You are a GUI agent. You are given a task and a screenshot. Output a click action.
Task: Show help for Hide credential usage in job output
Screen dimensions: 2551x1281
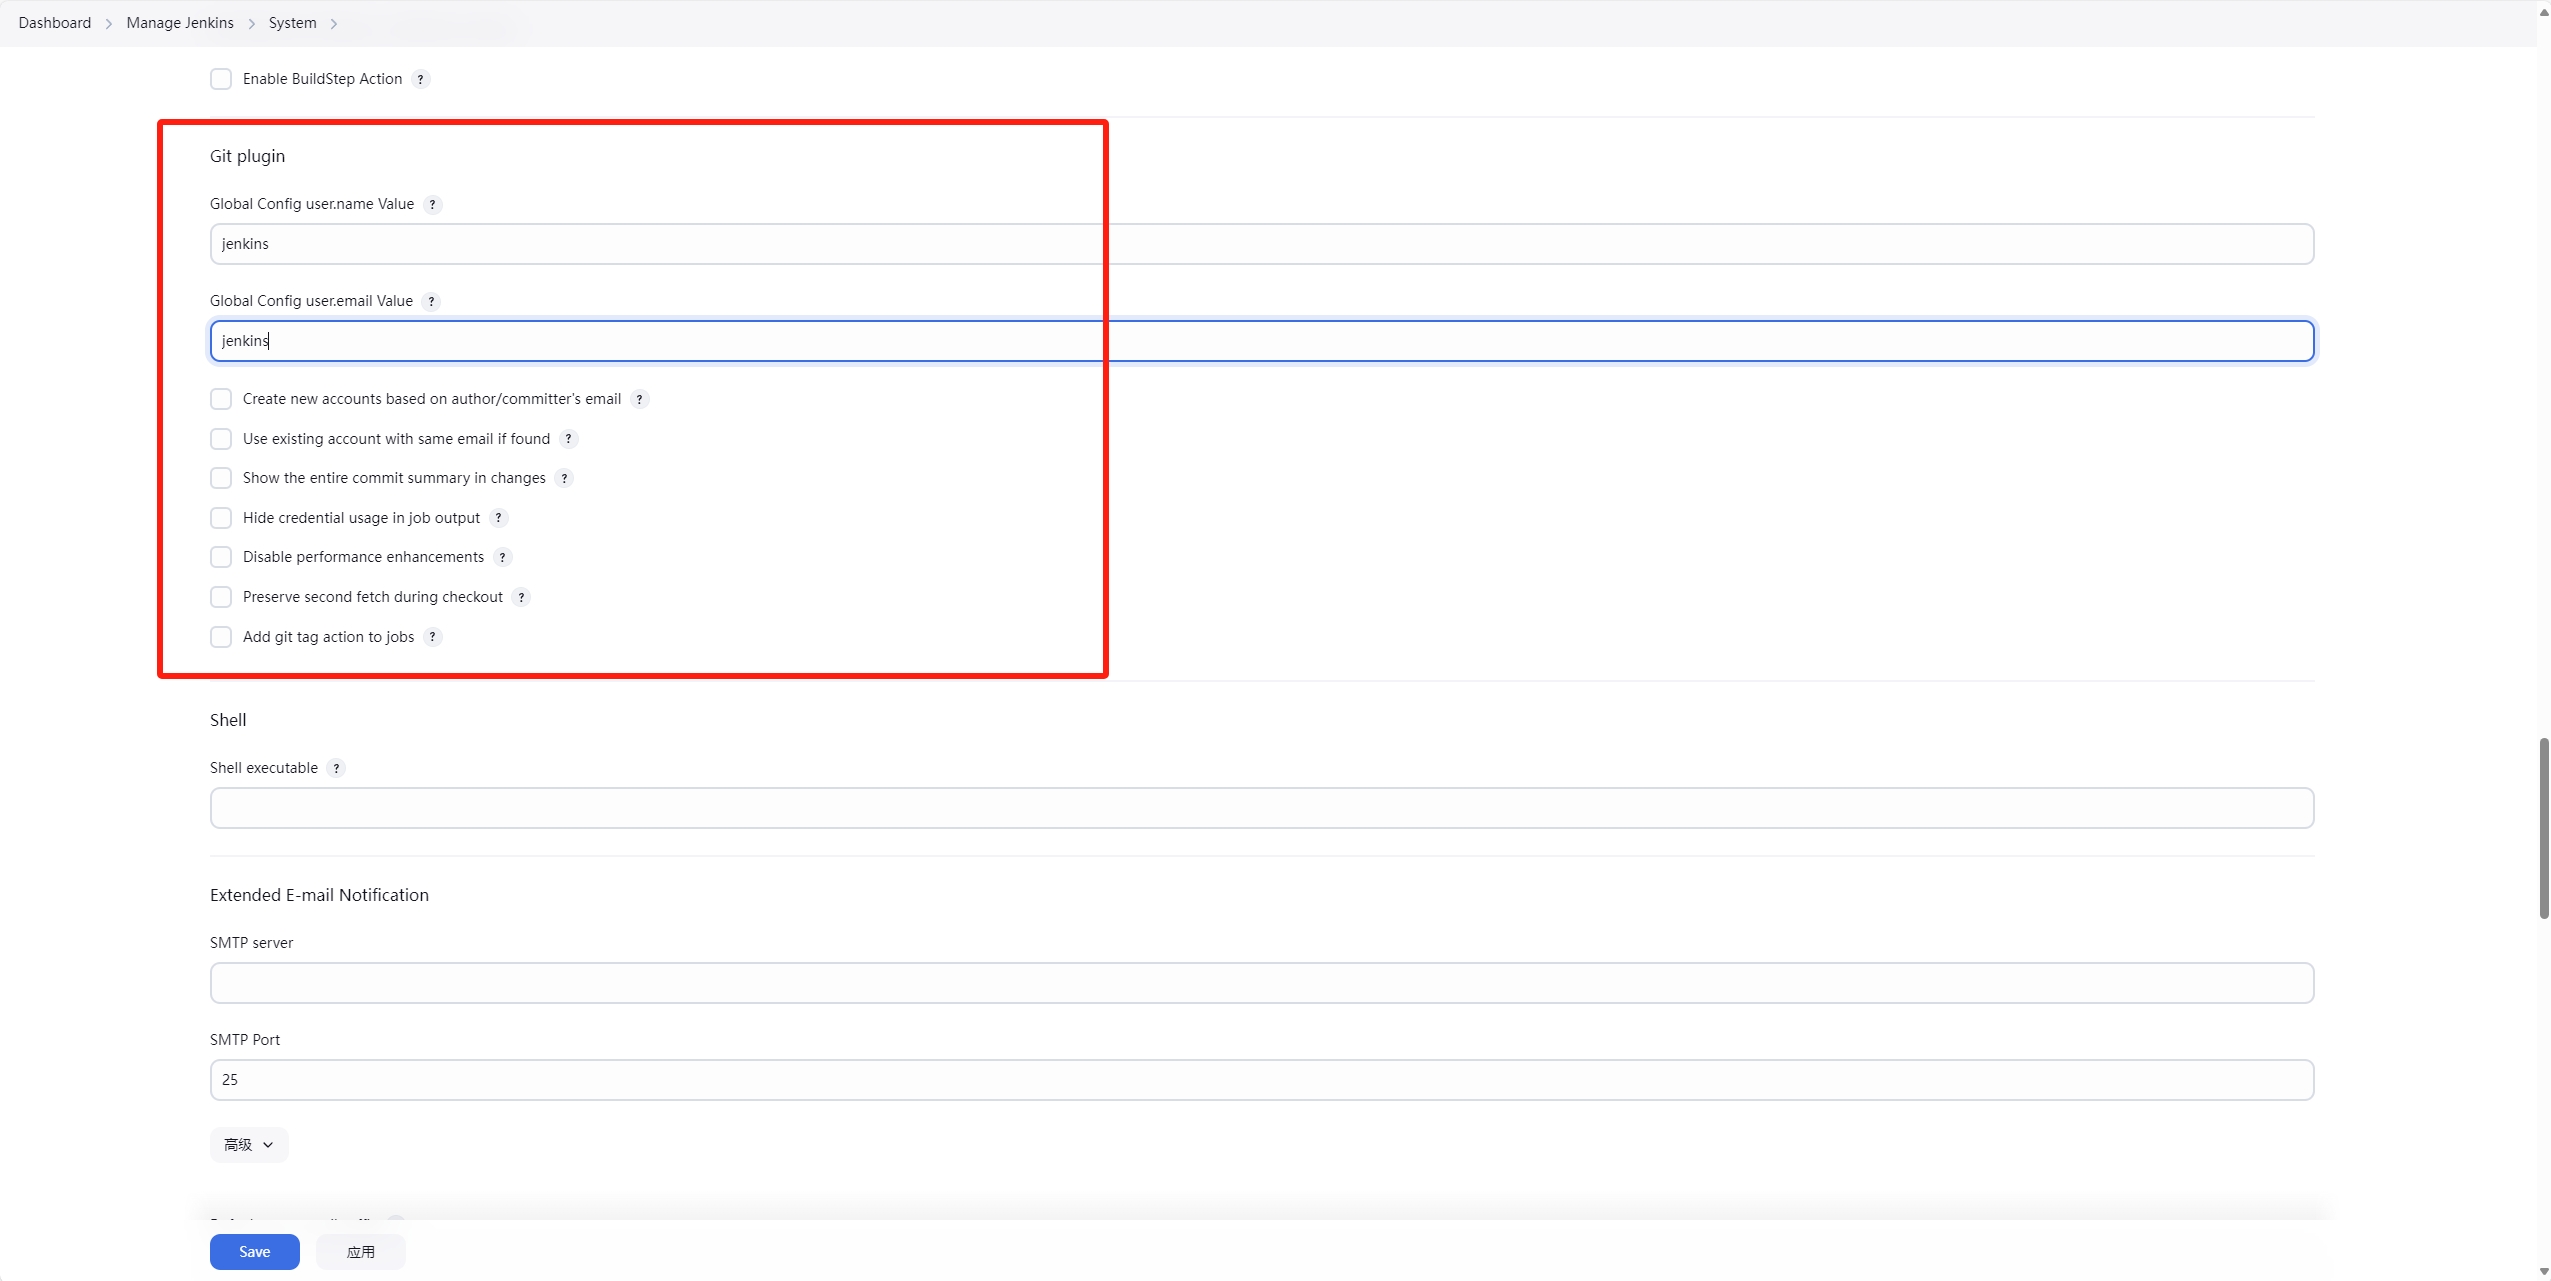pyautogui.click(x=498, y=517)
